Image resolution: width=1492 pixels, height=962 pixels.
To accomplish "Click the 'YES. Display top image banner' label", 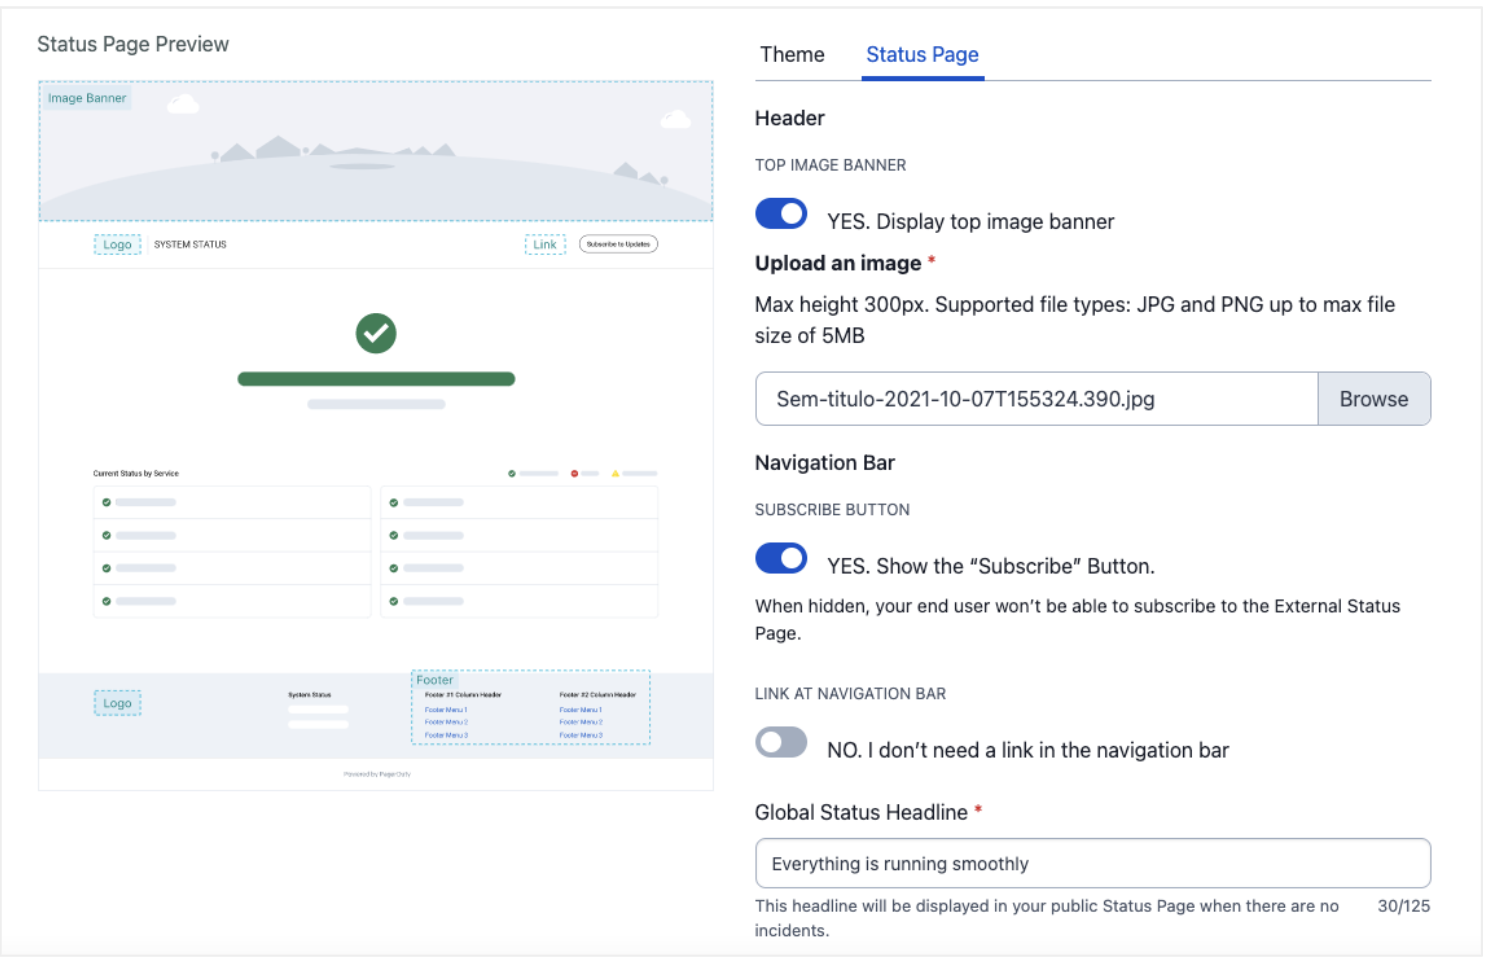I will point(970,221).
